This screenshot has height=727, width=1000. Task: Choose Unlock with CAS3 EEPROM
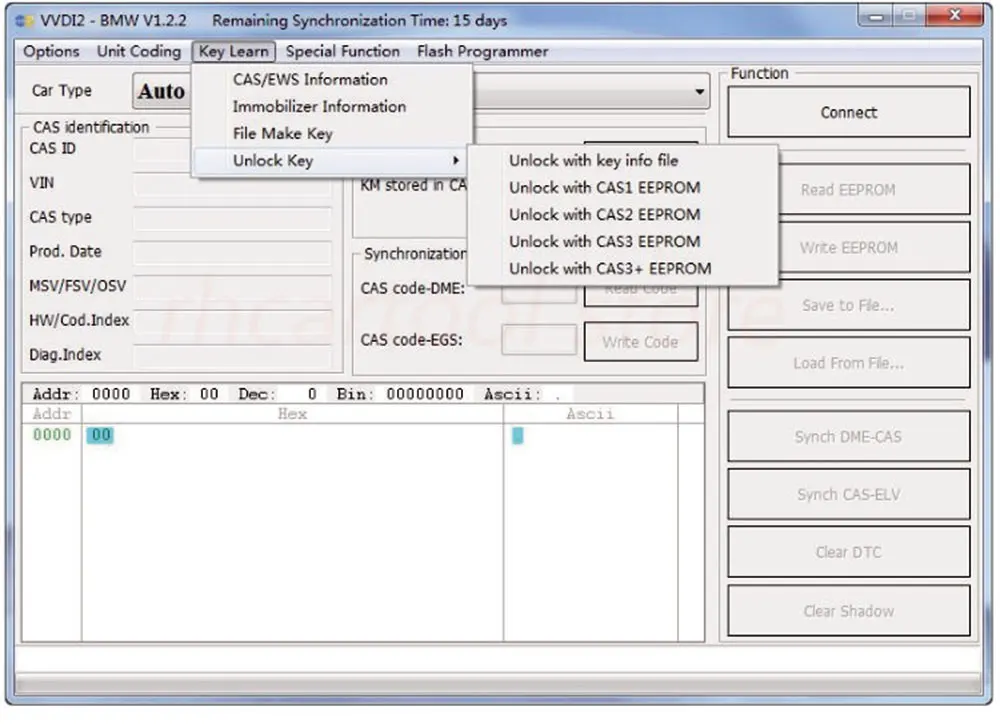pos(622,242)
